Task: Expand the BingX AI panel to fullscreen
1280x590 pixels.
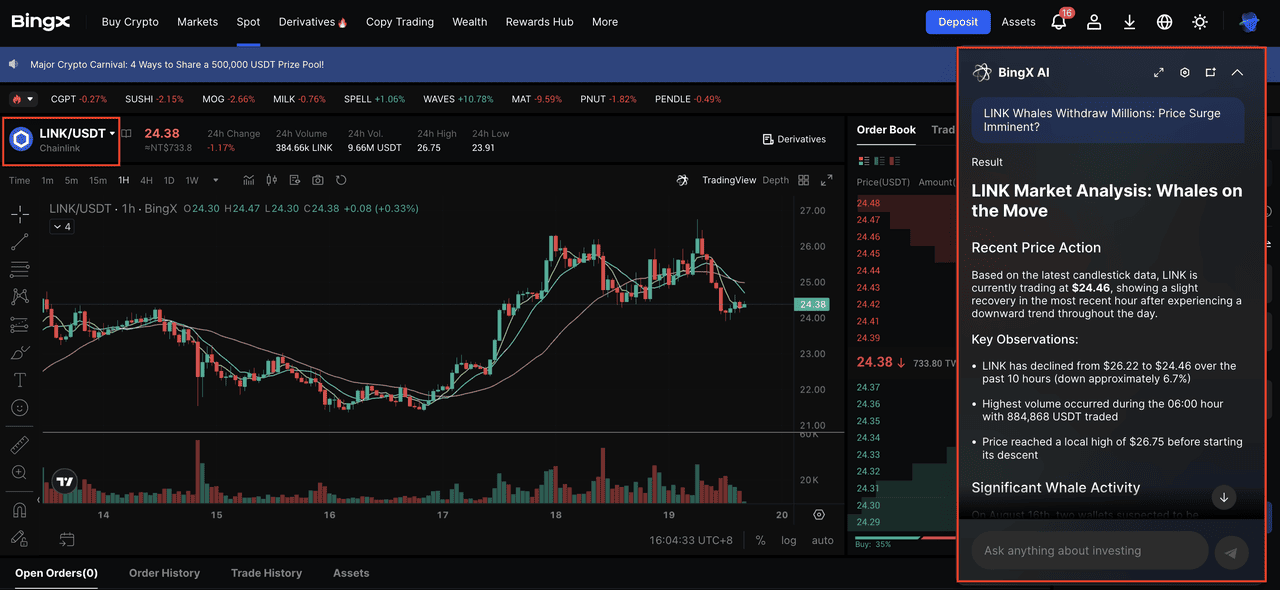Action: click(x=1158, y=72)
